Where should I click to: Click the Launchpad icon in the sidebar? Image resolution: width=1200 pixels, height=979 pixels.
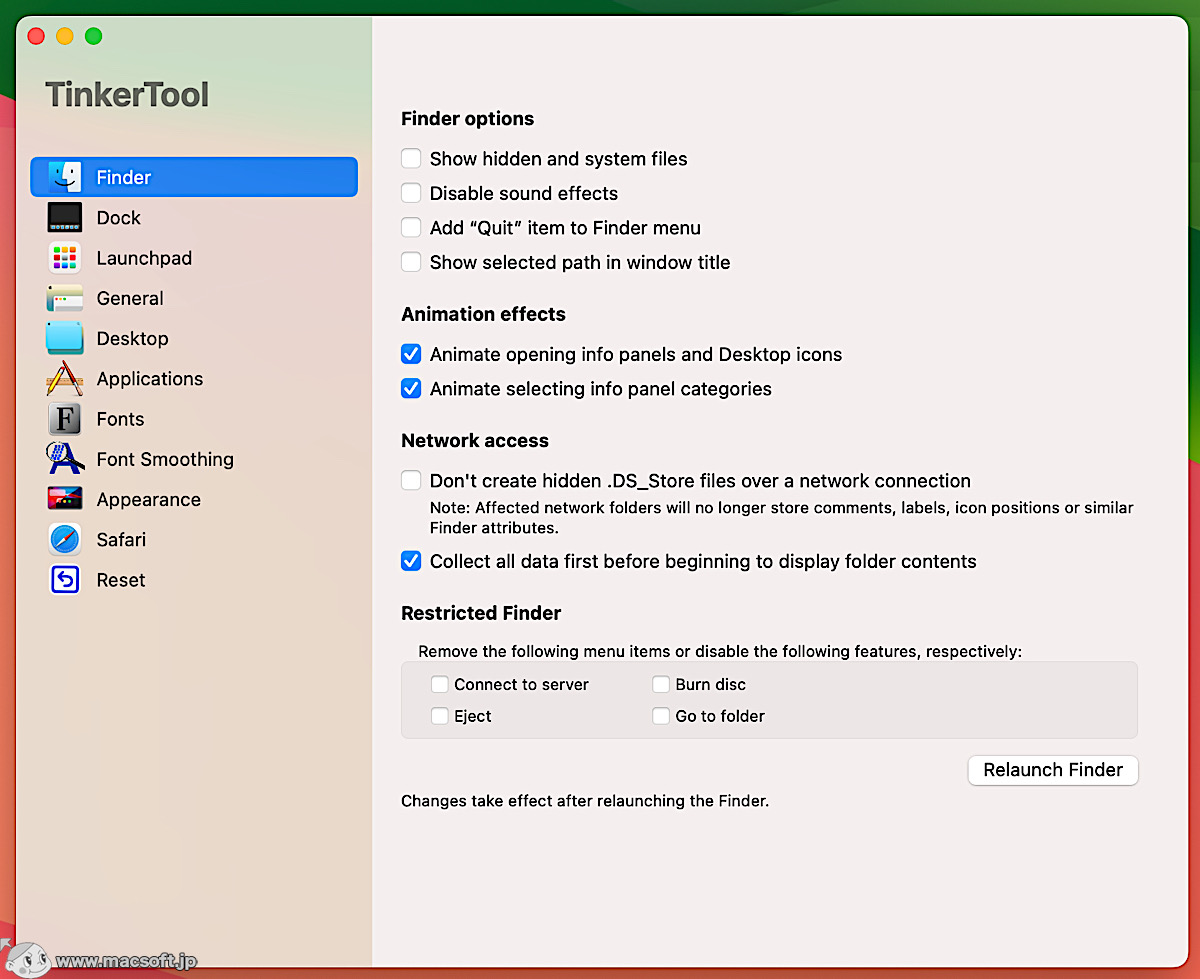64,257
